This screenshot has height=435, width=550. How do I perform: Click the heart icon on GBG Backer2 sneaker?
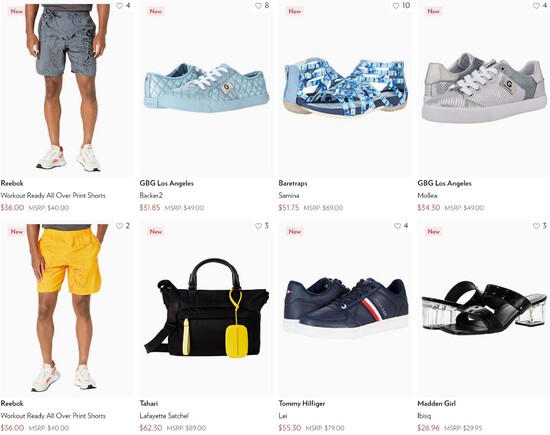point(259,6)
